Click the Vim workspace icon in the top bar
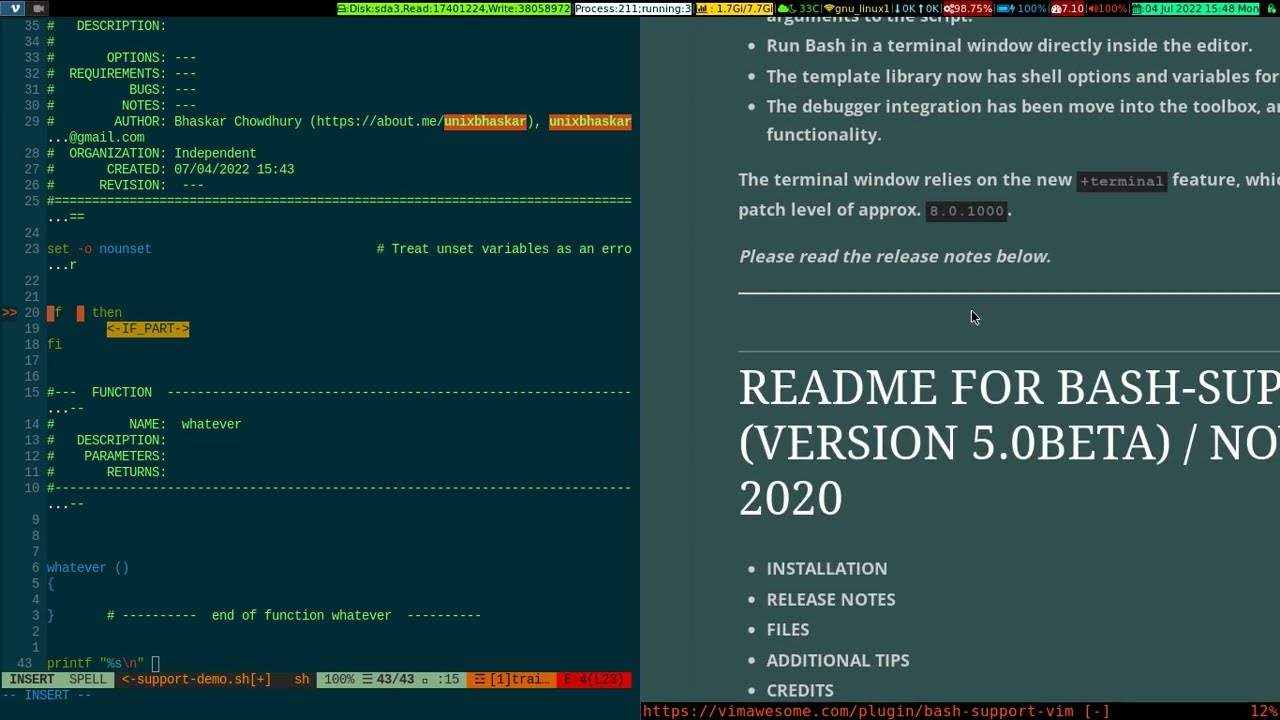This screenshot has height=720, width=1280. (14, 8)
